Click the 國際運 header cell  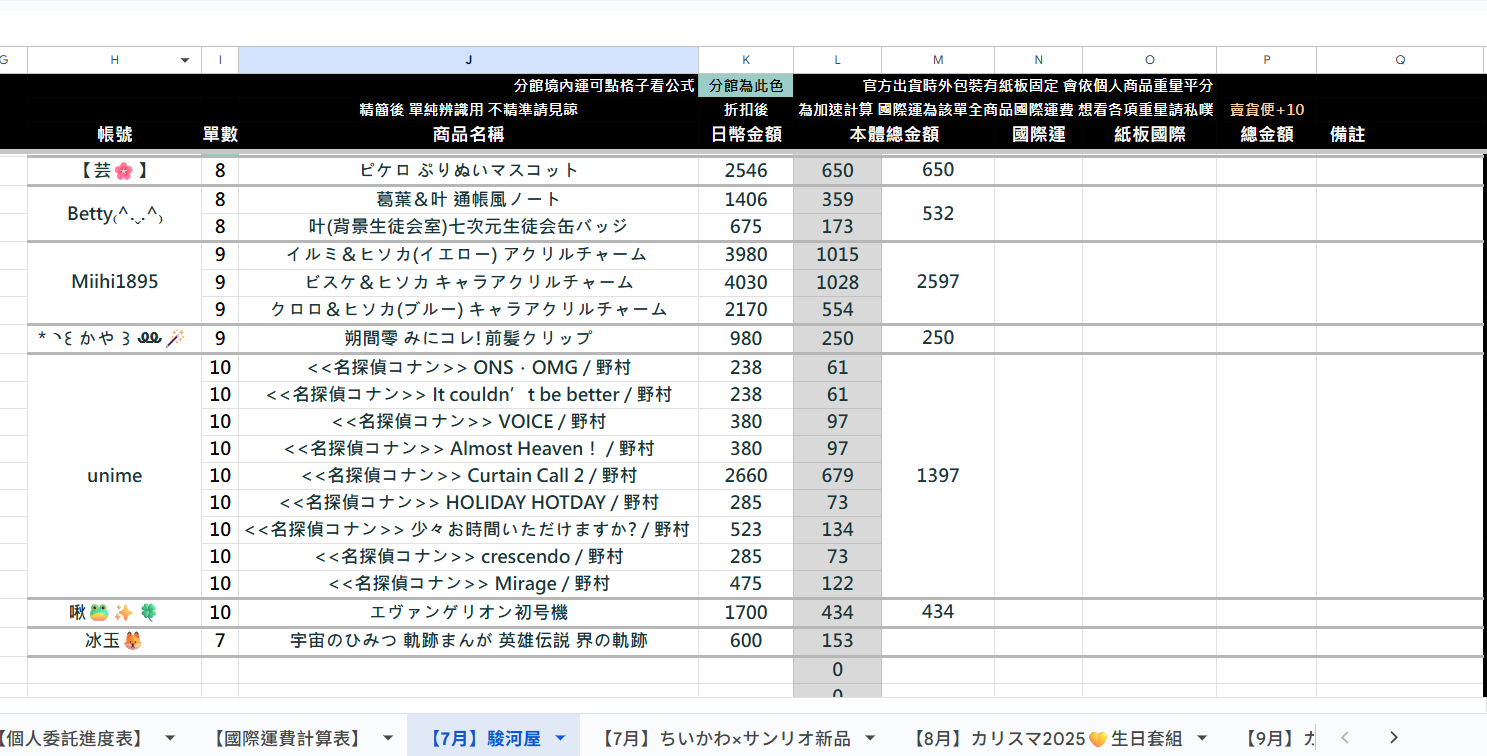pos(1038,134)
